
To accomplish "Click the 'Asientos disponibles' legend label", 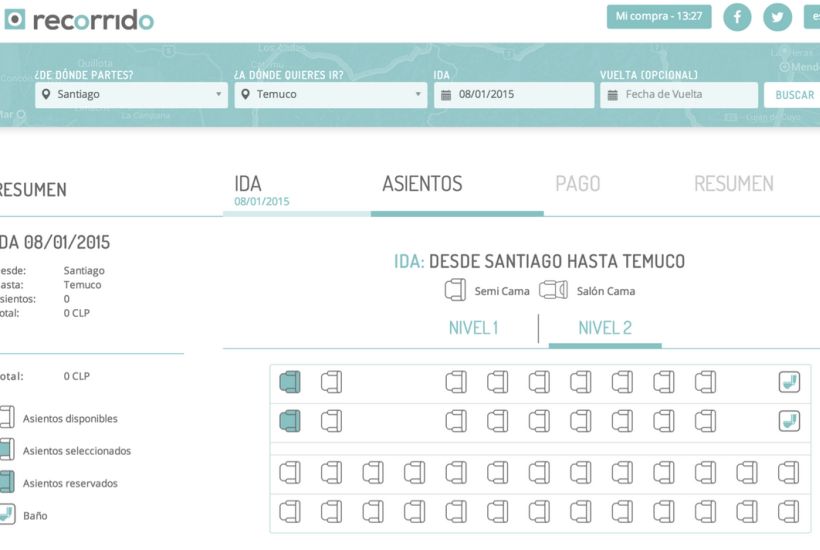I will pos(70,419).
